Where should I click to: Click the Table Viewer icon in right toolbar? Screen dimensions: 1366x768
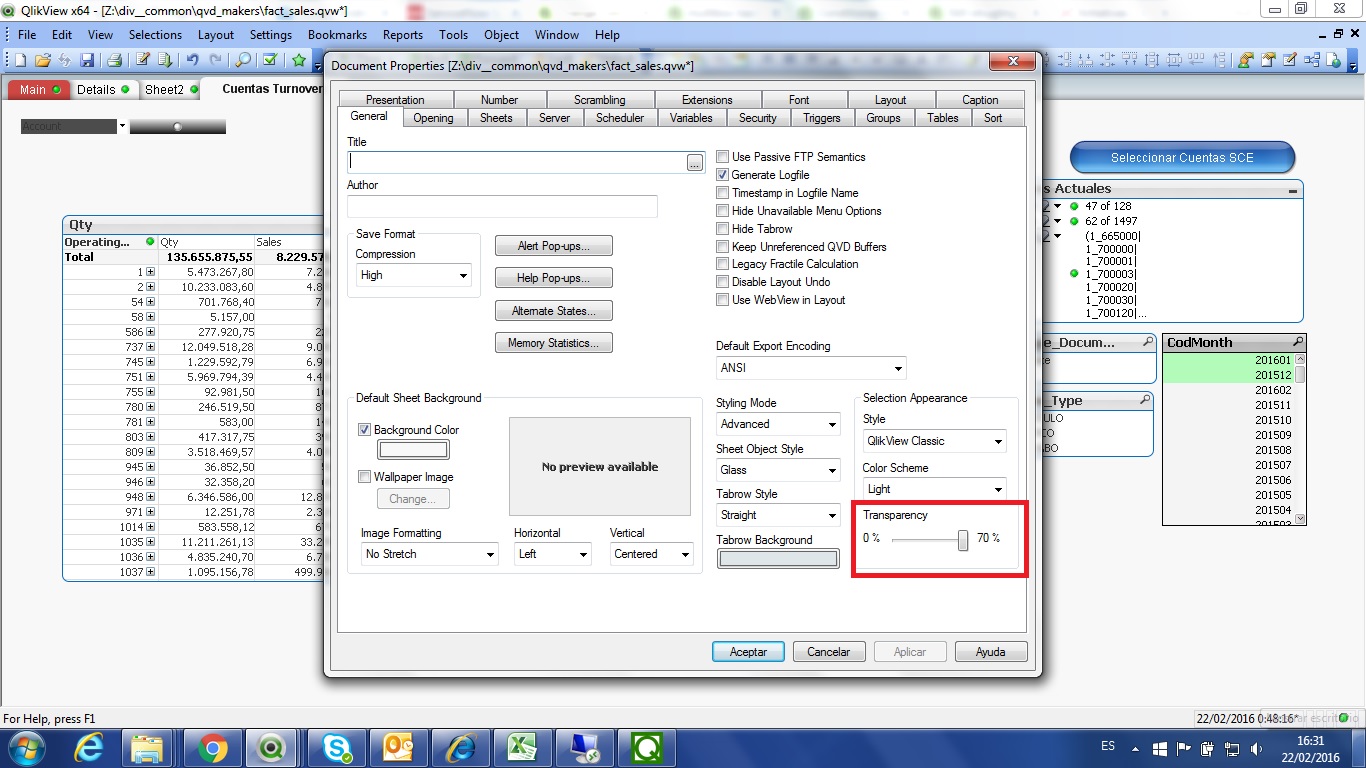[1312, 60]
